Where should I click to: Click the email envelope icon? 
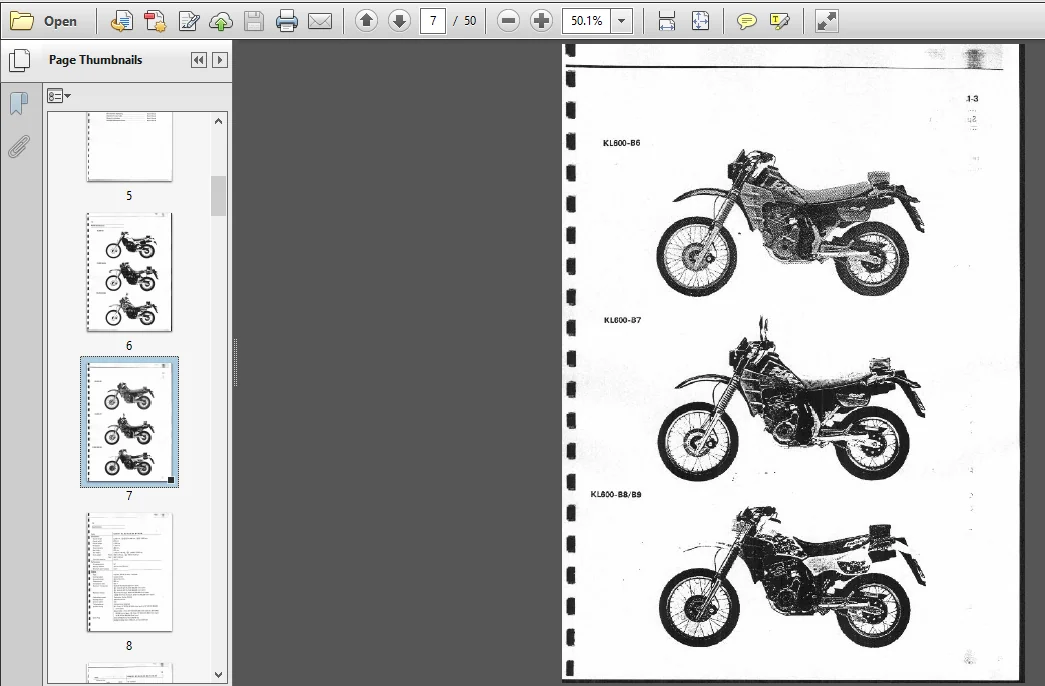point(320,21)
